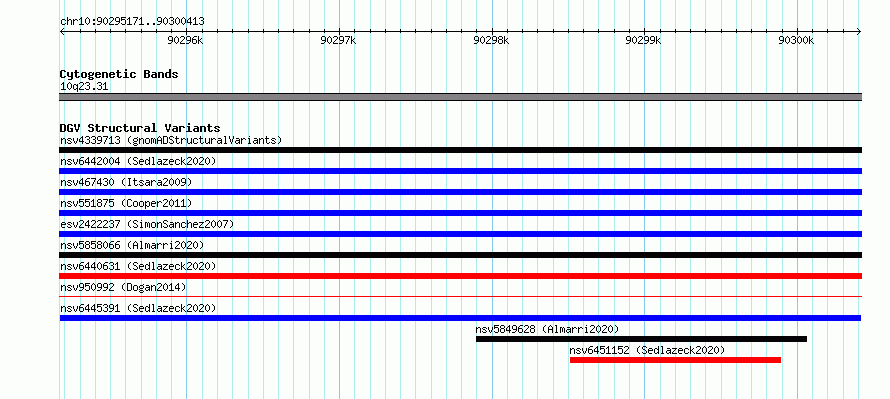Open nsv950992 (Dogan2014) variant label
The width and height of the screenshot is (890, 399).
(x=123, y=287)
